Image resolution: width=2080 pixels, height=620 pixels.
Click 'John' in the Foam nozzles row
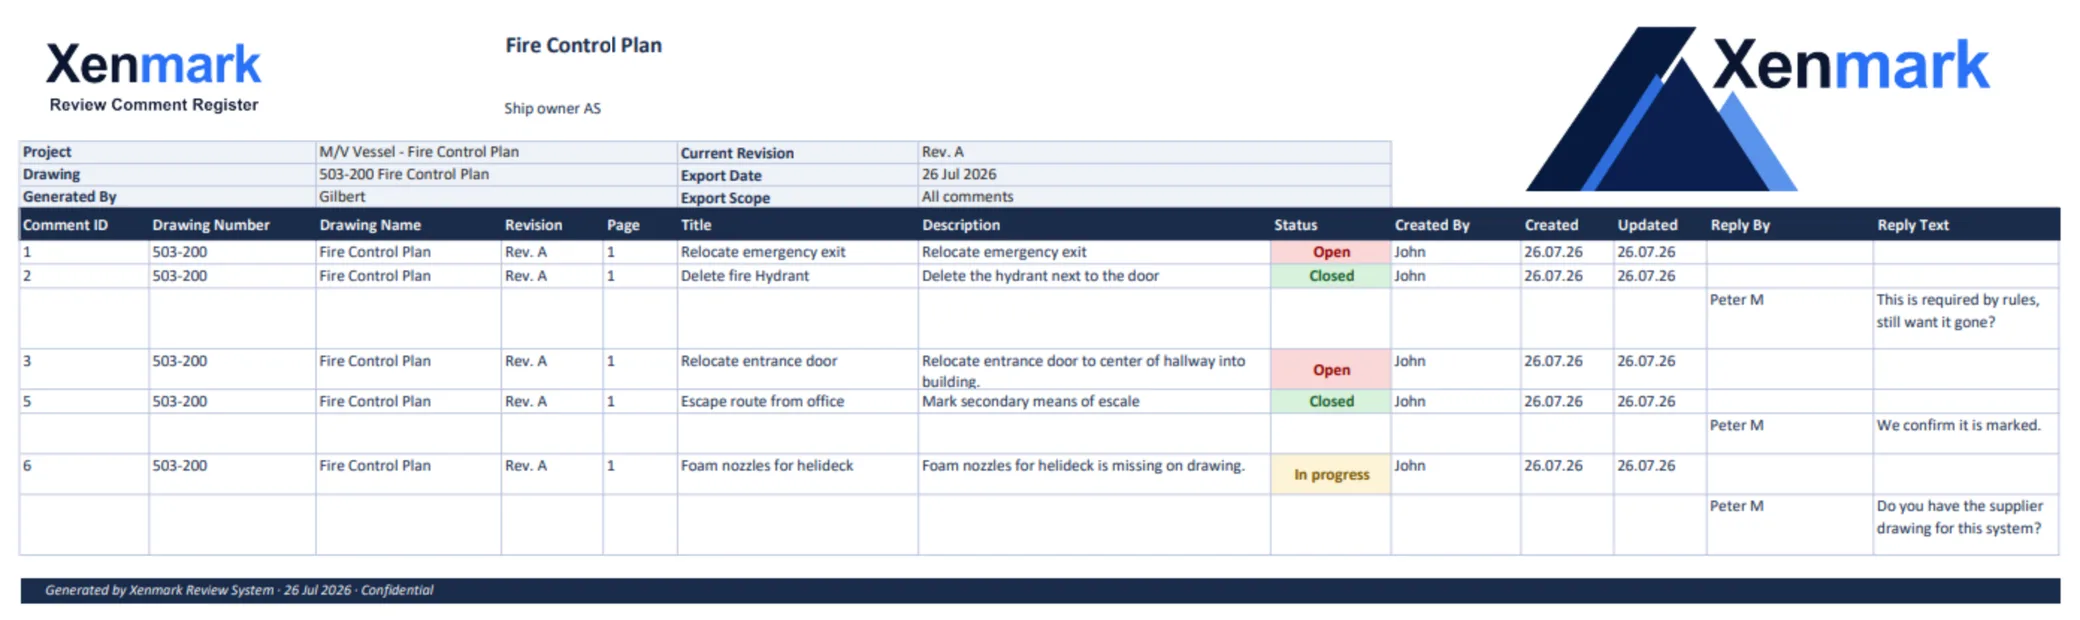(1410, 466)
